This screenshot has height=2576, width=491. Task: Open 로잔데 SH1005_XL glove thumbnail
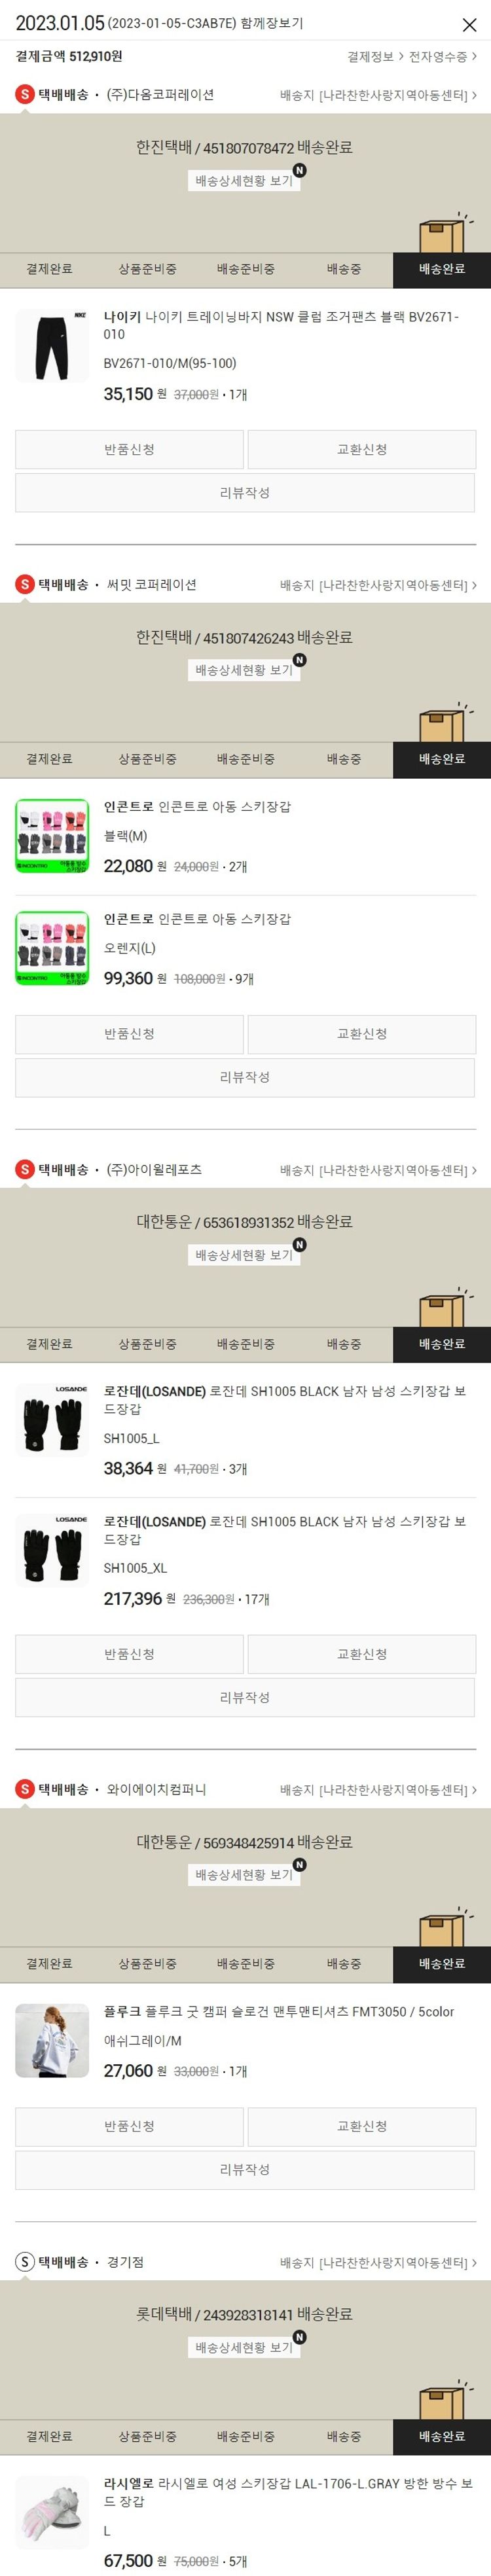tap(52, 1550)
